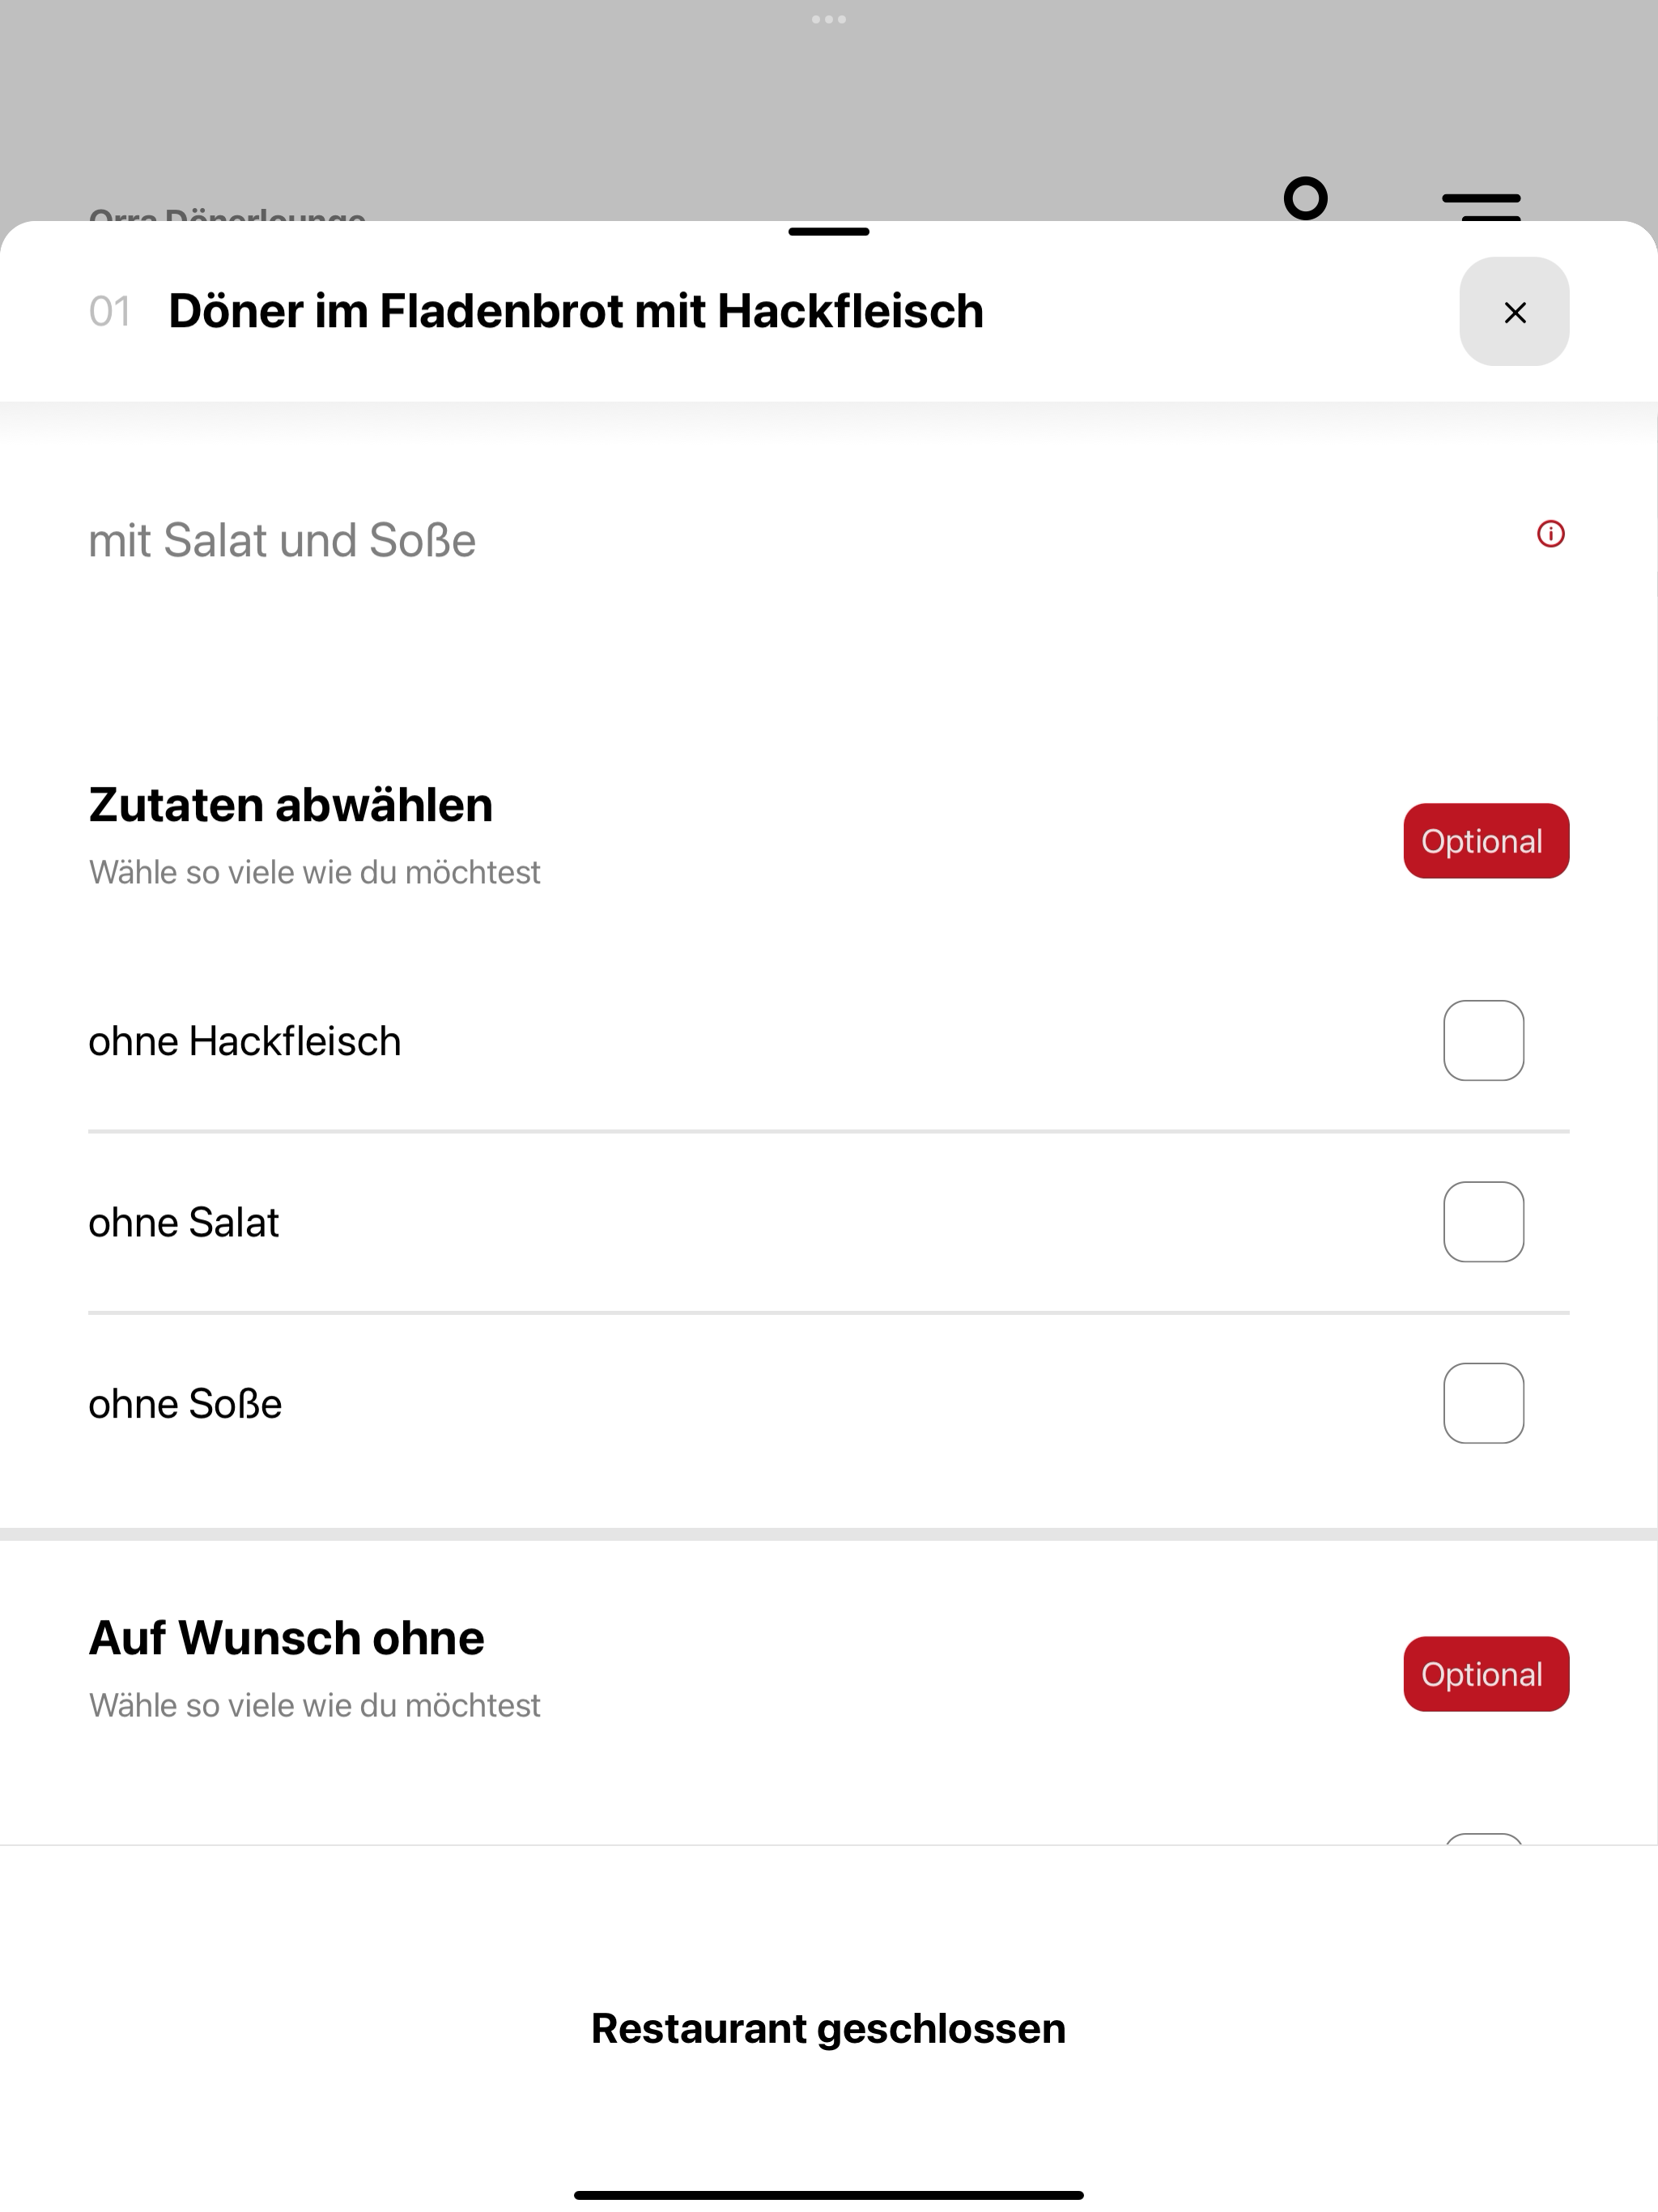The width and height of the screenshot is (1658, 2212).
Task: Select the ohne Hackfleisch option label
Action: pos(245,1041)
